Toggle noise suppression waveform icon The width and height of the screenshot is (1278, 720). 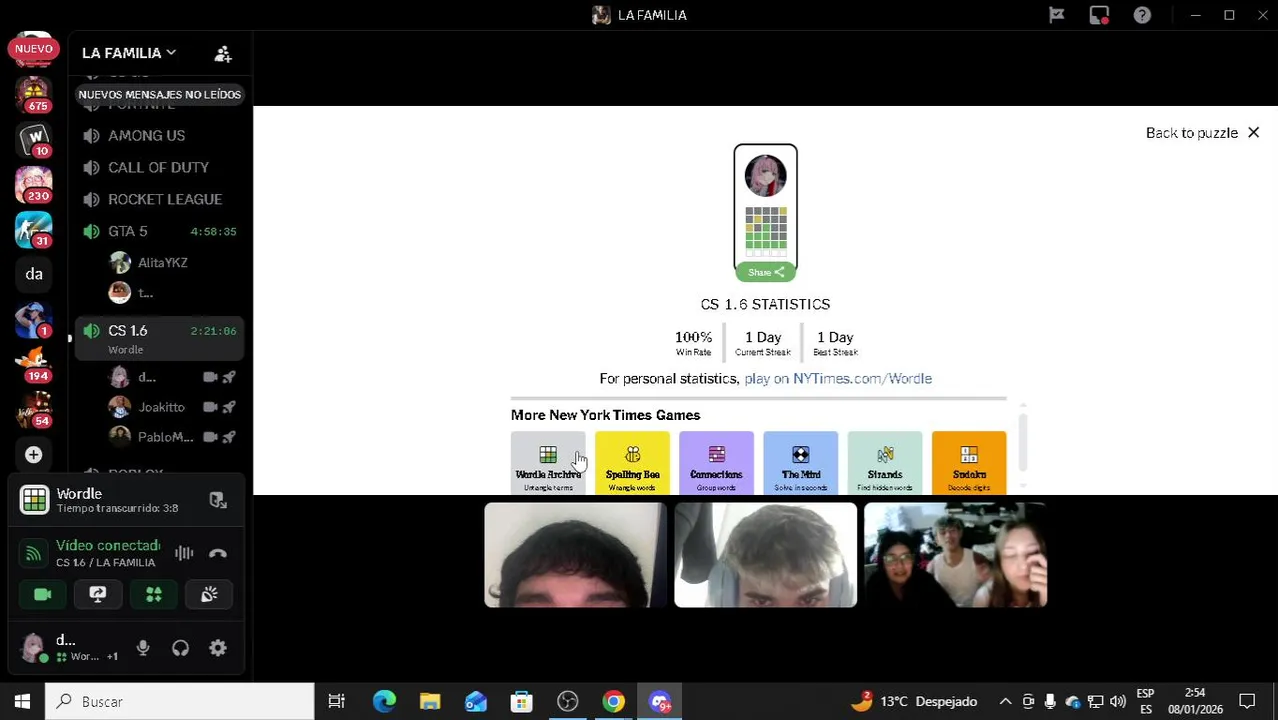coord(184,553)
